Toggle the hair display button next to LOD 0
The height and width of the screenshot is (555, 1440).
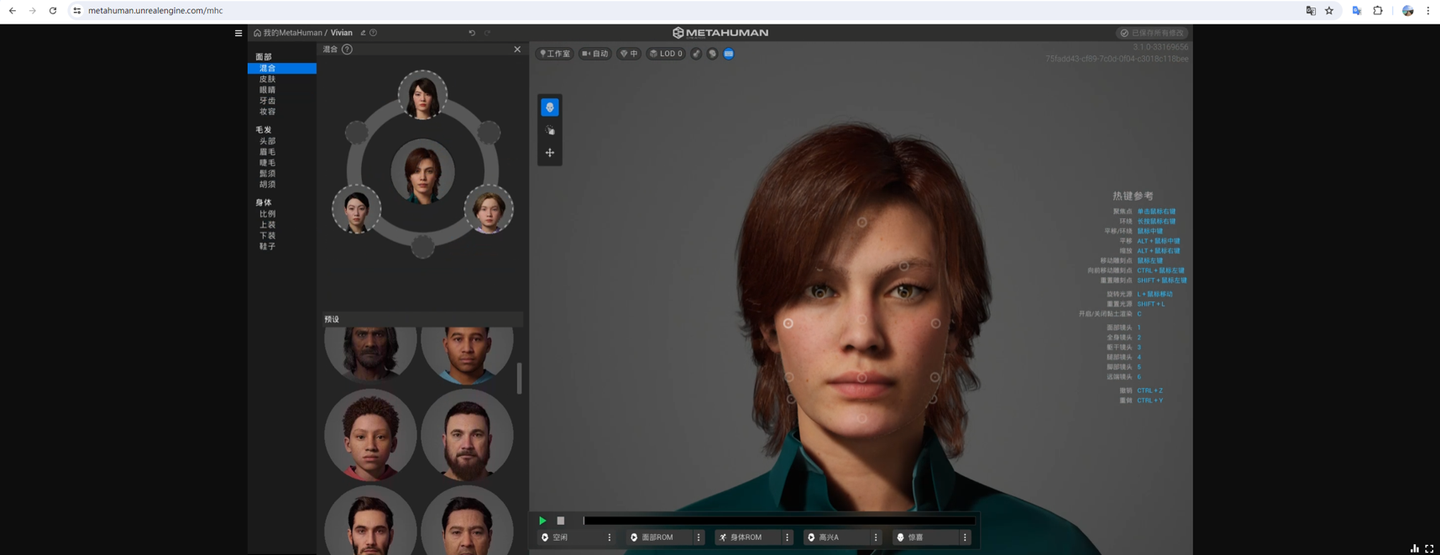tap(696, 54)
